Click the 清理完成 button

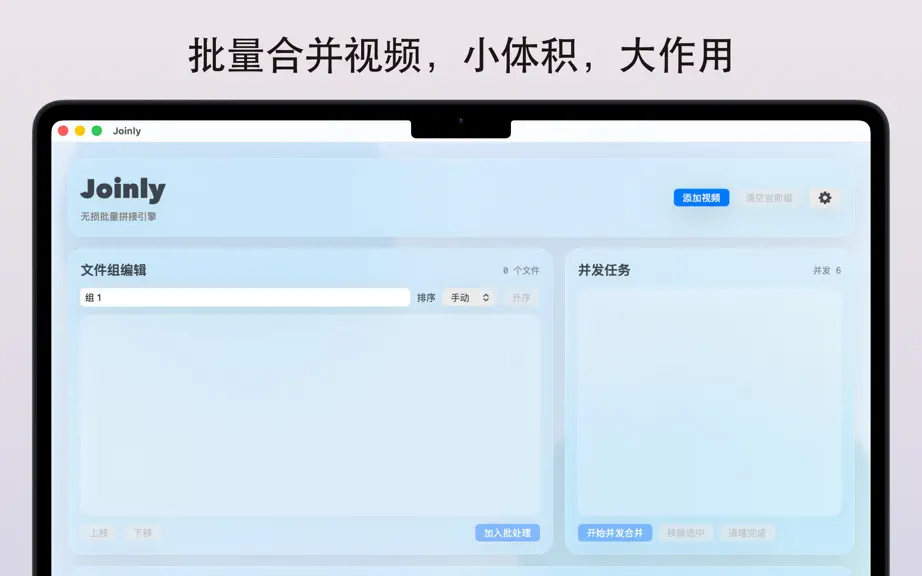click(x=747, y=533)
